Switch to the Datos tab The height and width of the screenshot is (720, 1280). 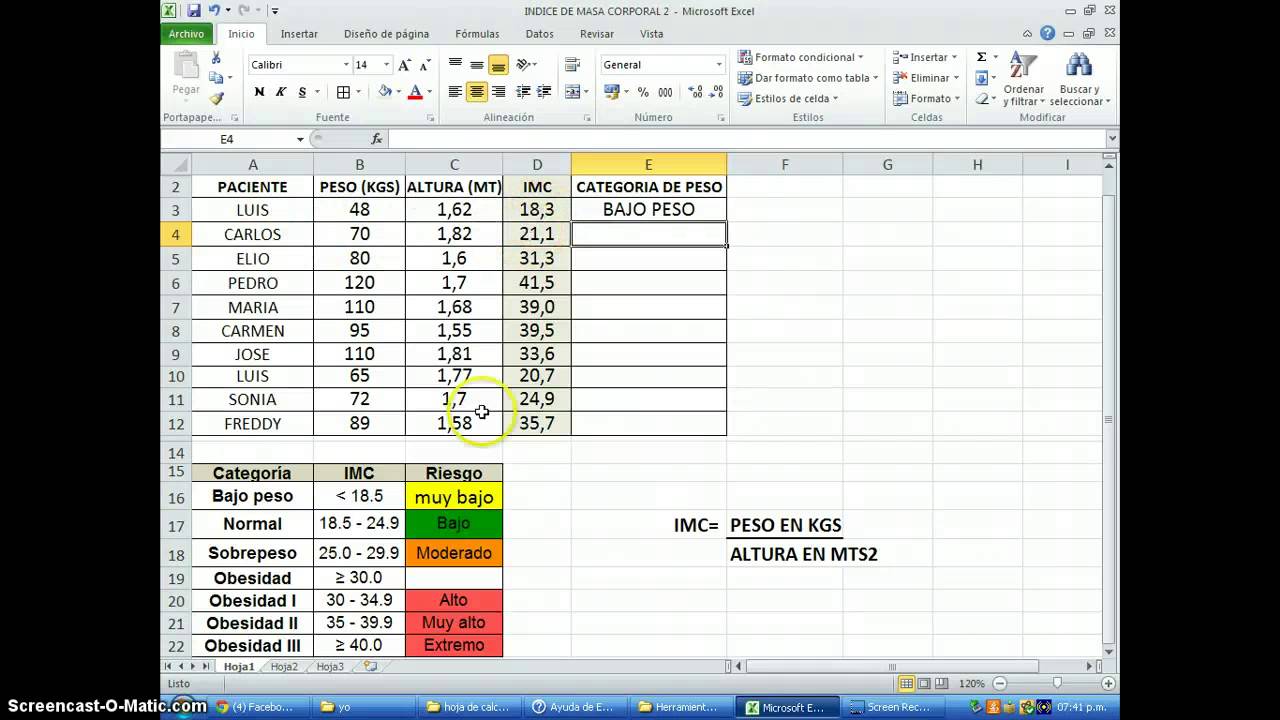[x=539, y=34]
